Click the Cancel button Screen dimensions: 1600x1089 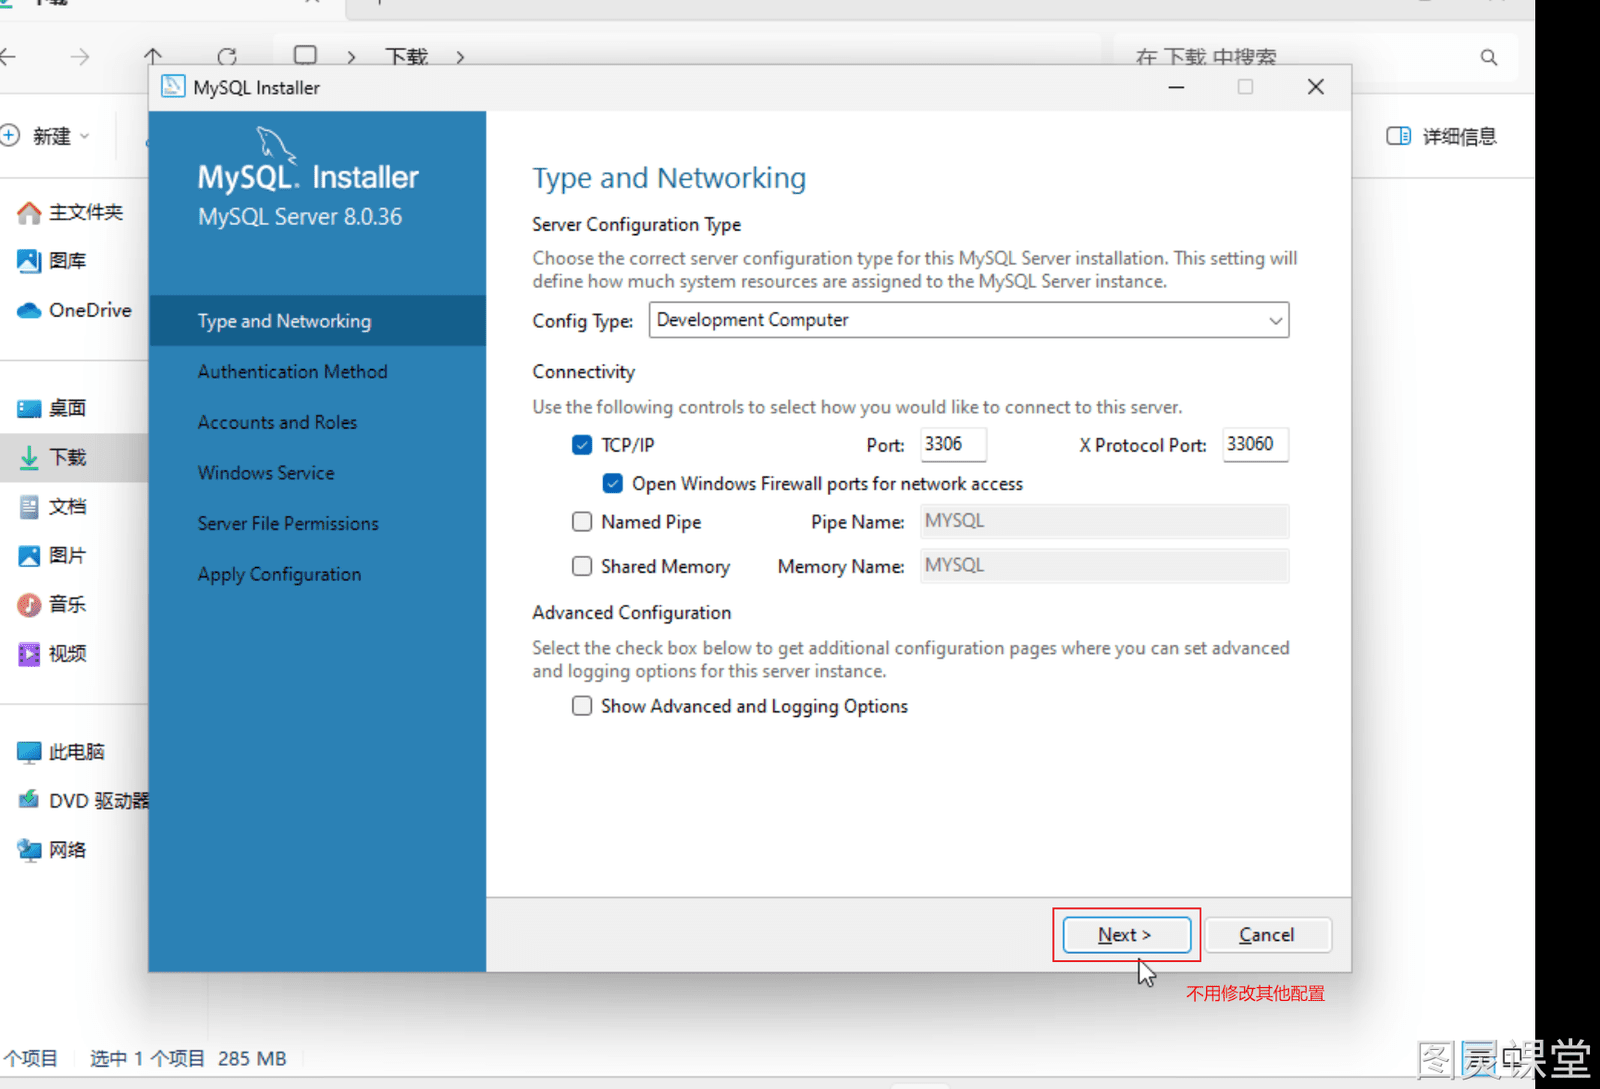tap(1267, 935)
